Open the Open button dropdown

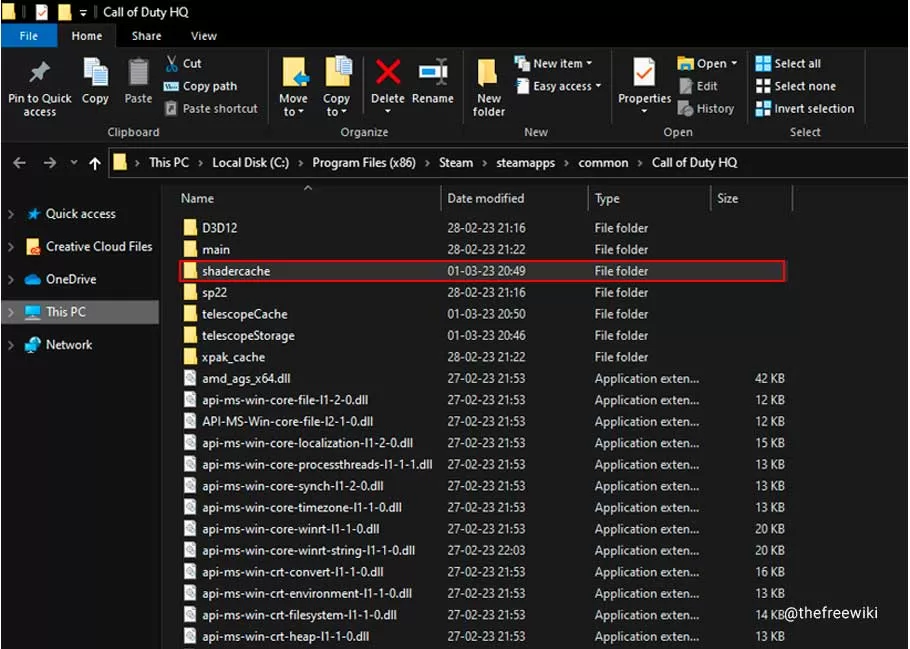click(x=734, y=63)
